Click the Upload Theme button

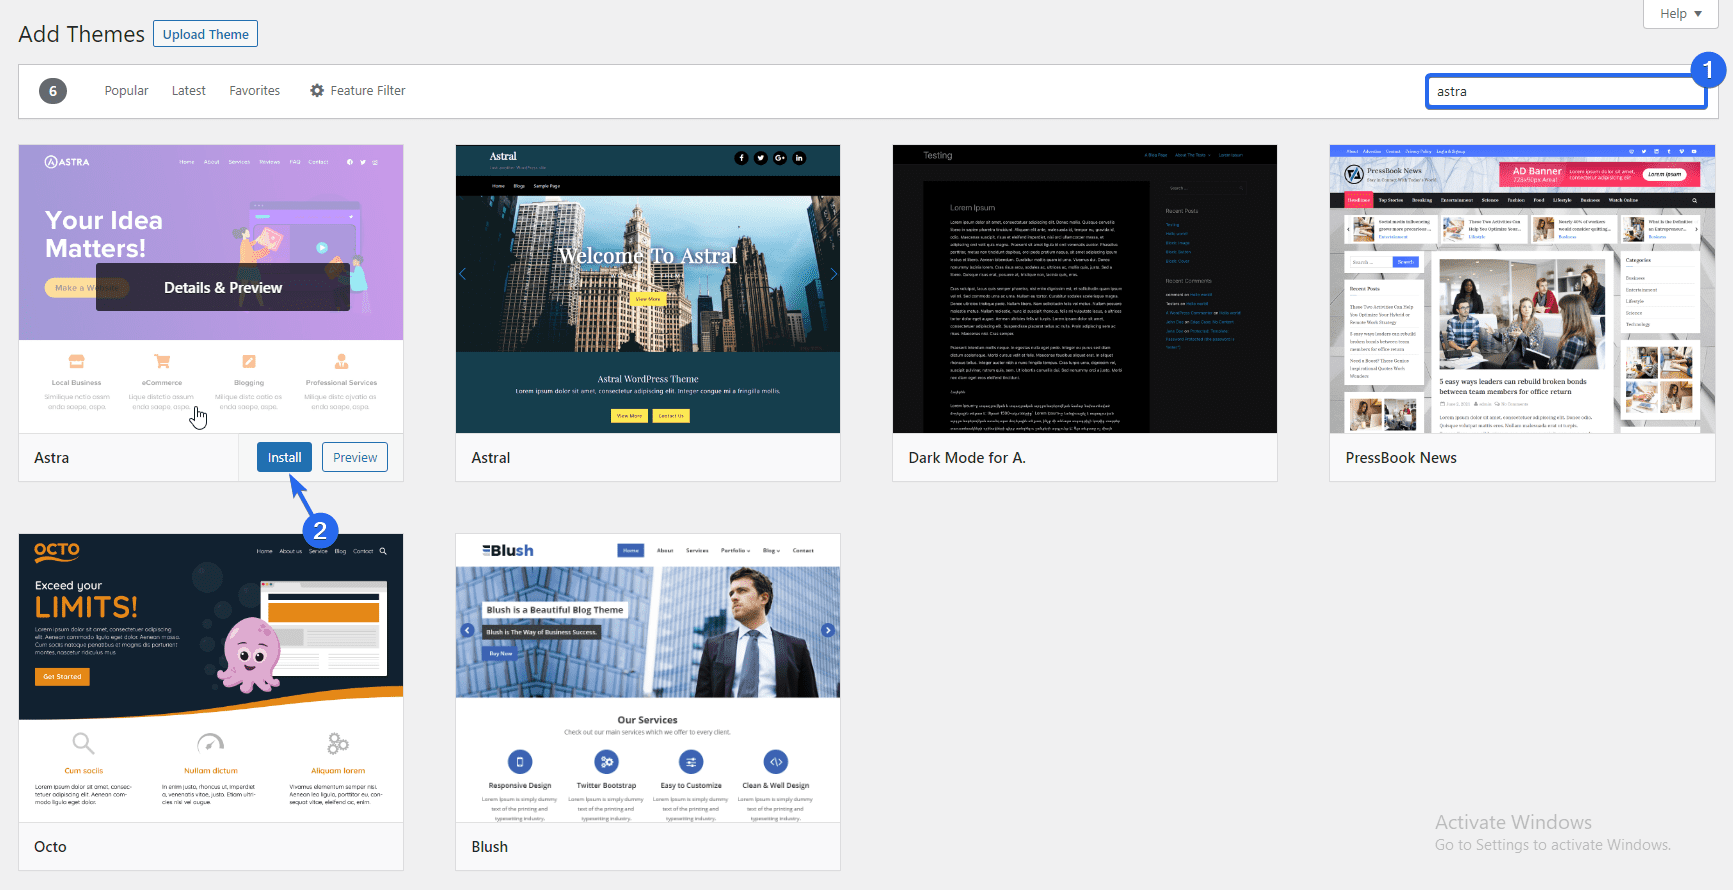point(205,34)
